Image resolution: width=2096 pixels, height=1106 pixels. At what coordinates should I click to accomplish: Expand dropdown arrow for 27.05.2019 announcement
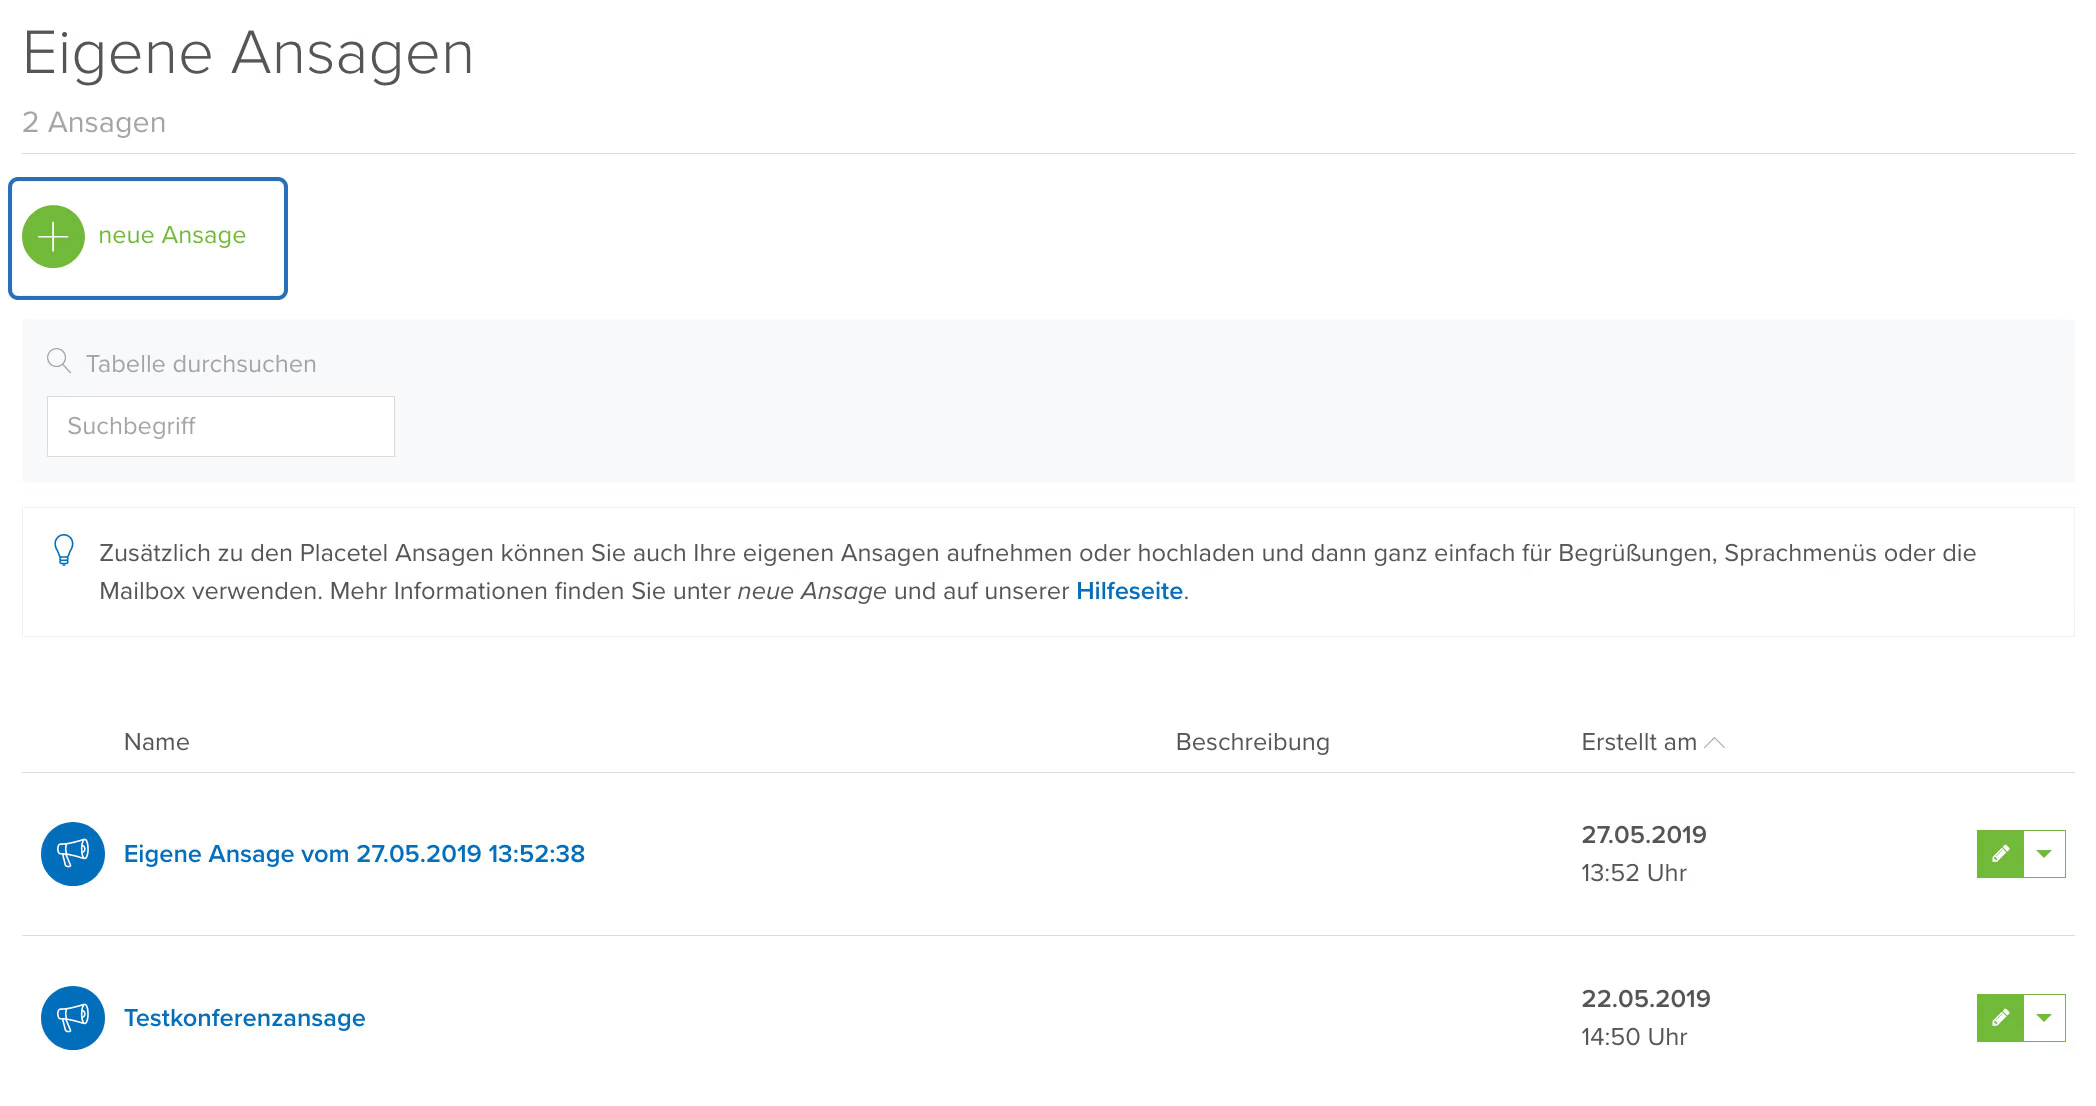[2044, 854]
